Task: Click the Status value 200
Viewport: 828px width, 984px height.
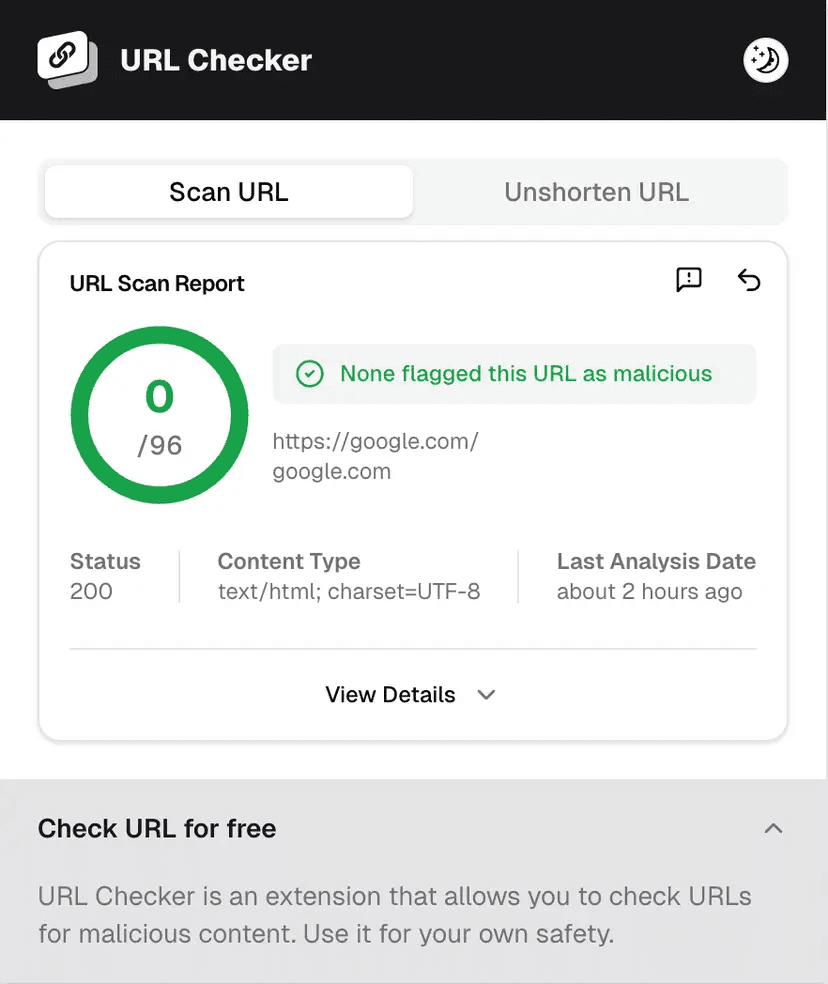Action: (x=91, y=591)
